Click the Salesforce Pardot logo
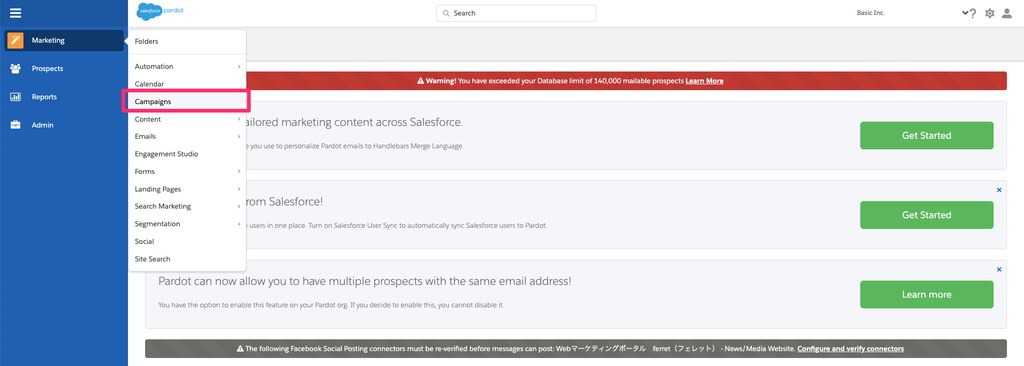Screen dimensions: 1024x366 (160, 12)
